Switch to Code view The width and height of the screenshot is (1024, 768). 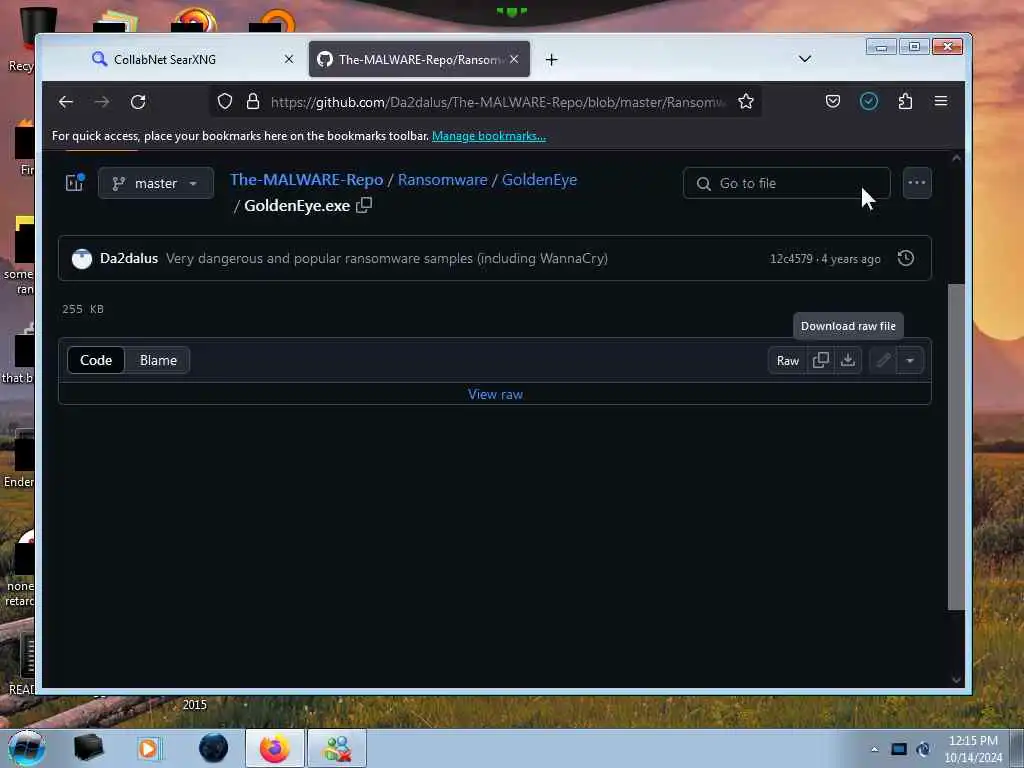pyautogui.click(x=96, y=360)
